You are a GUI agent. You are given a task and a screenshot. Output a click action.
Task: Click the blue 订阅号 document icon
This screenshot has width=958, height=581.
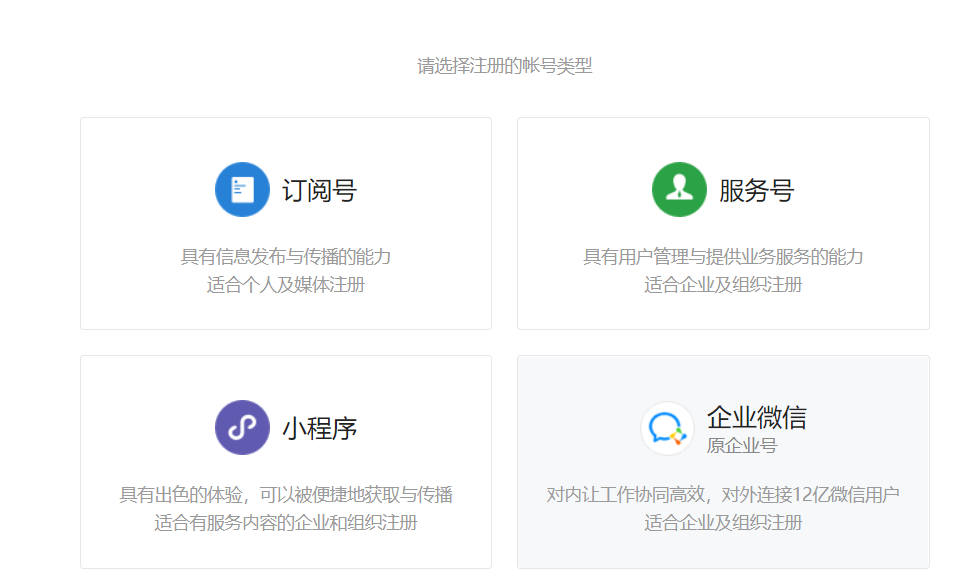click(x=242, y=189)
